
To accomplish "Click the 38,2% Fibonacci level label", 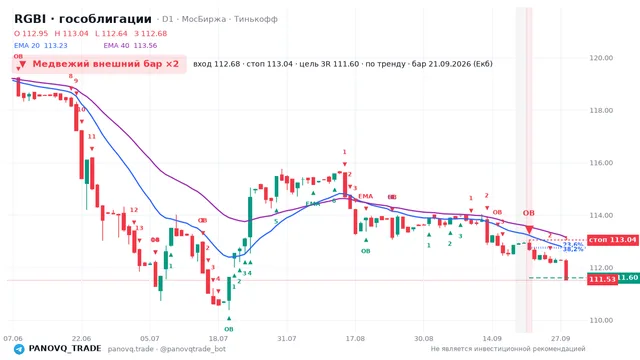I will tap(573, 249).
